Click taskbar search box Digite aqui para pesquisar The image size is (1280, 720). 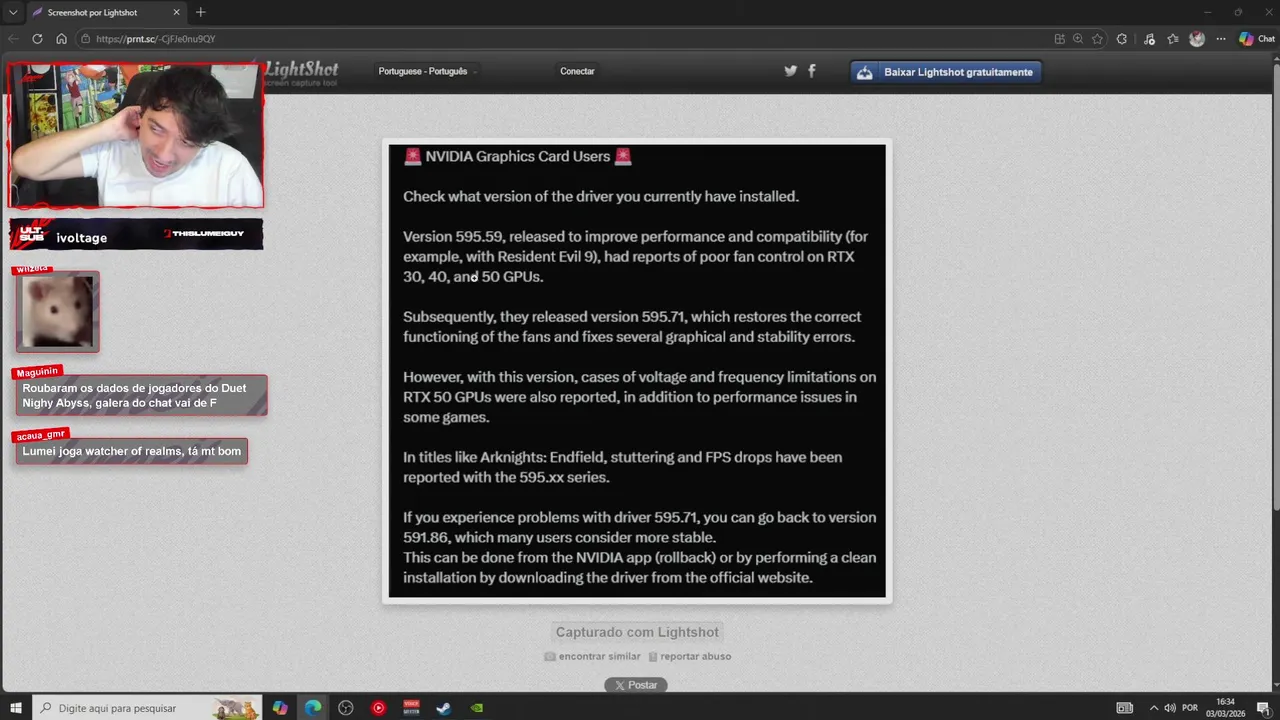147,708
